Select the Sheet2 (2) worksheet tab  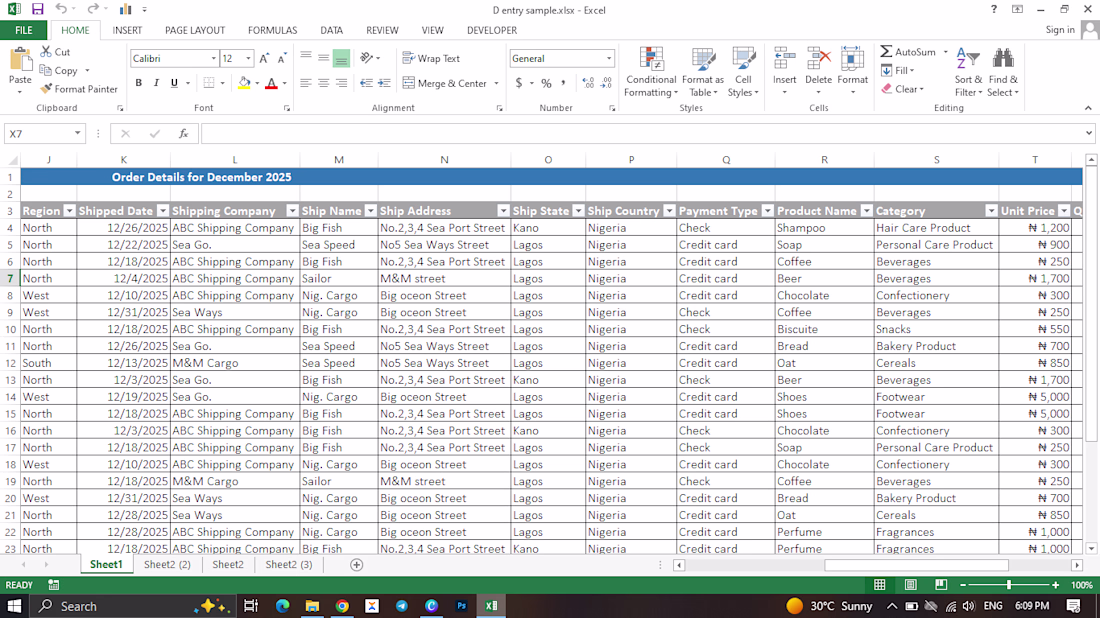tap(167, 565)
